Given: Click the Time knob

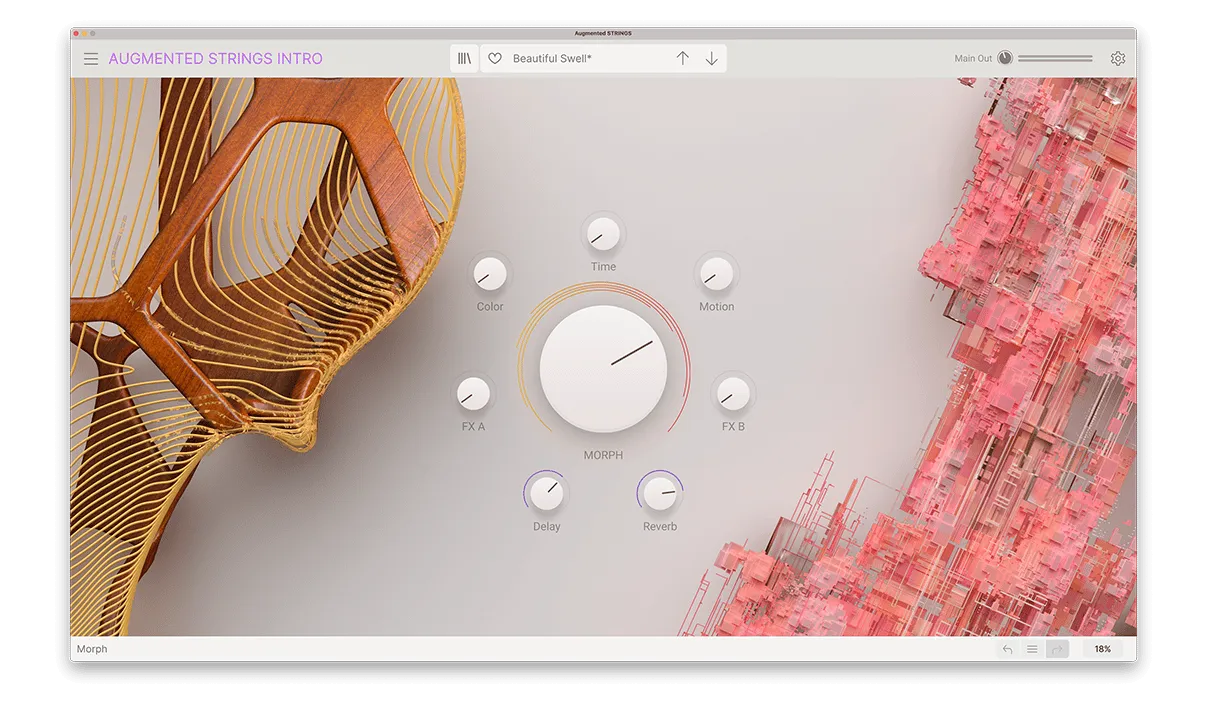Looking at the screenshot, I should (603, 234).
